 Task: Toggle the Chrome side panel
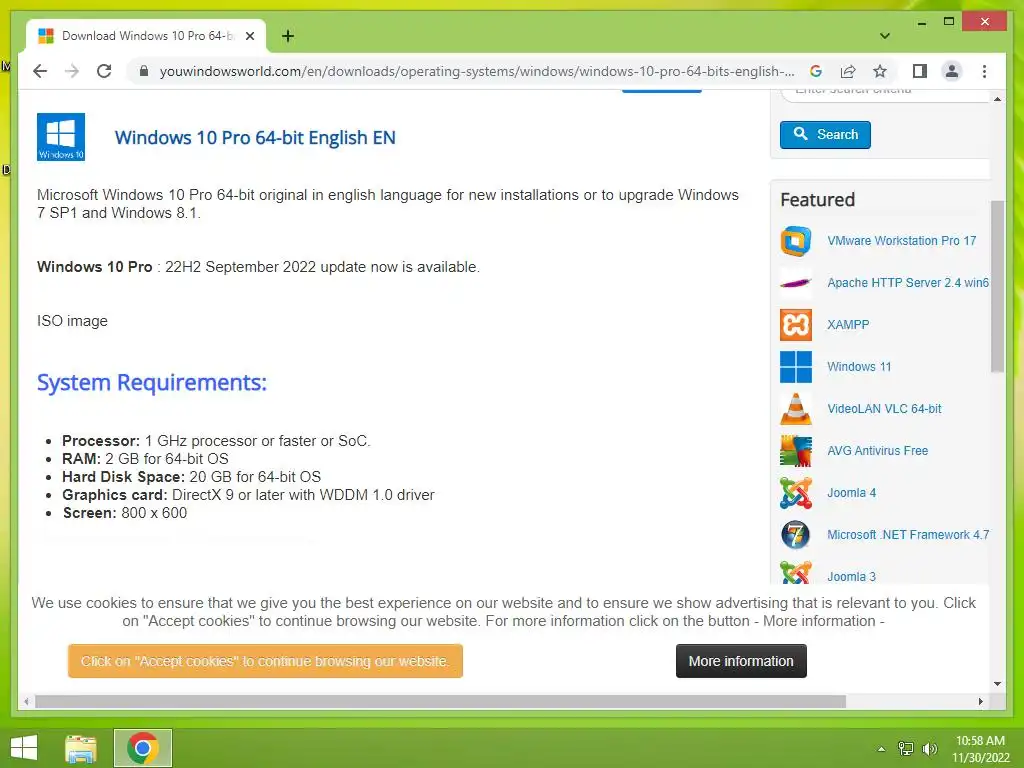[x=920, y=71]
